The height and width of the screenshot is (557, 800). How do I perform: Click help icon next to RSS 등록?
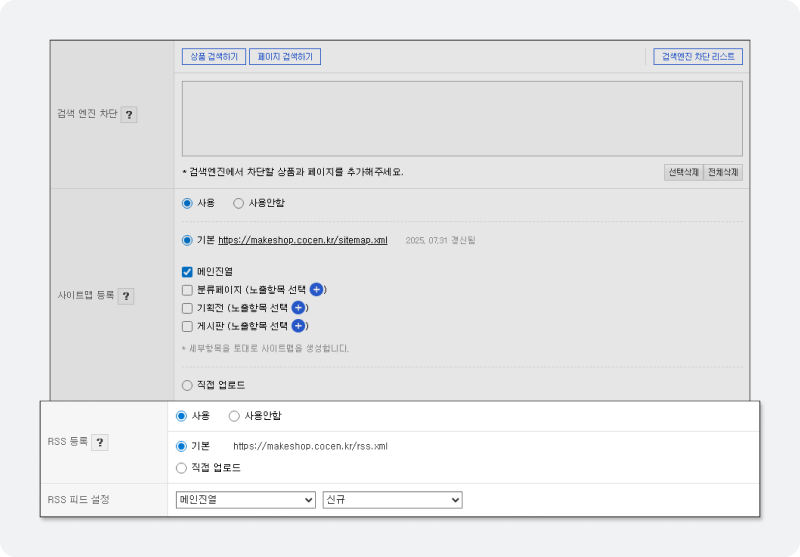point(100,443)
